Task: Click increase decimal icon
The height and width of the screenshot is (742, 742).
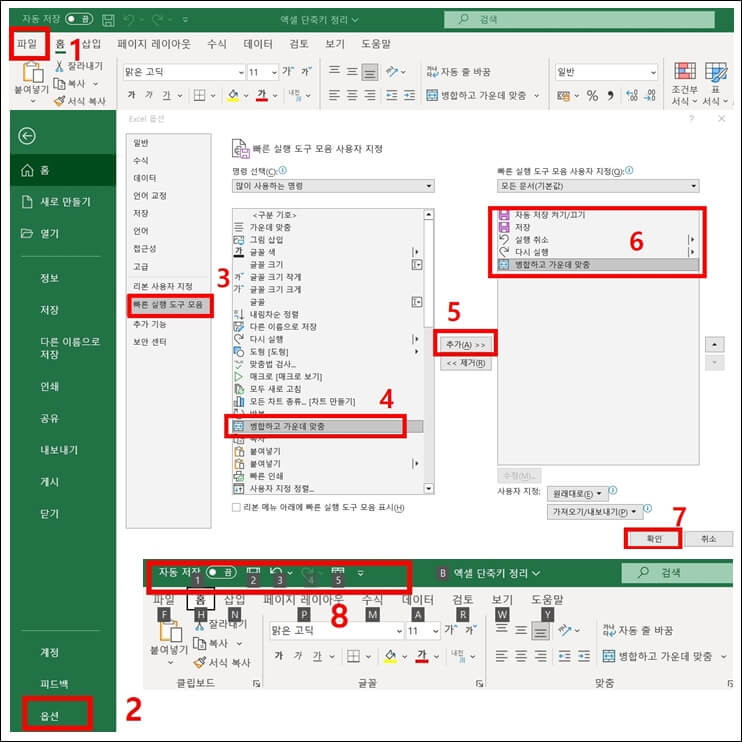Action: (x=632, y=96)
